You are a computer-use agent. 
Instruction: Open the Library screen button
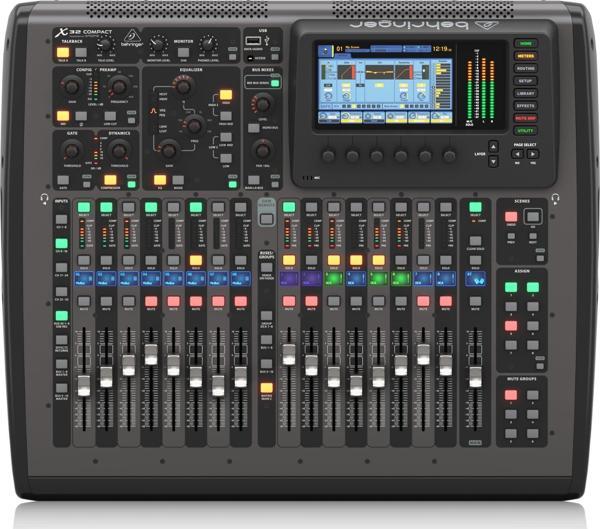click(x=525, y=93)
